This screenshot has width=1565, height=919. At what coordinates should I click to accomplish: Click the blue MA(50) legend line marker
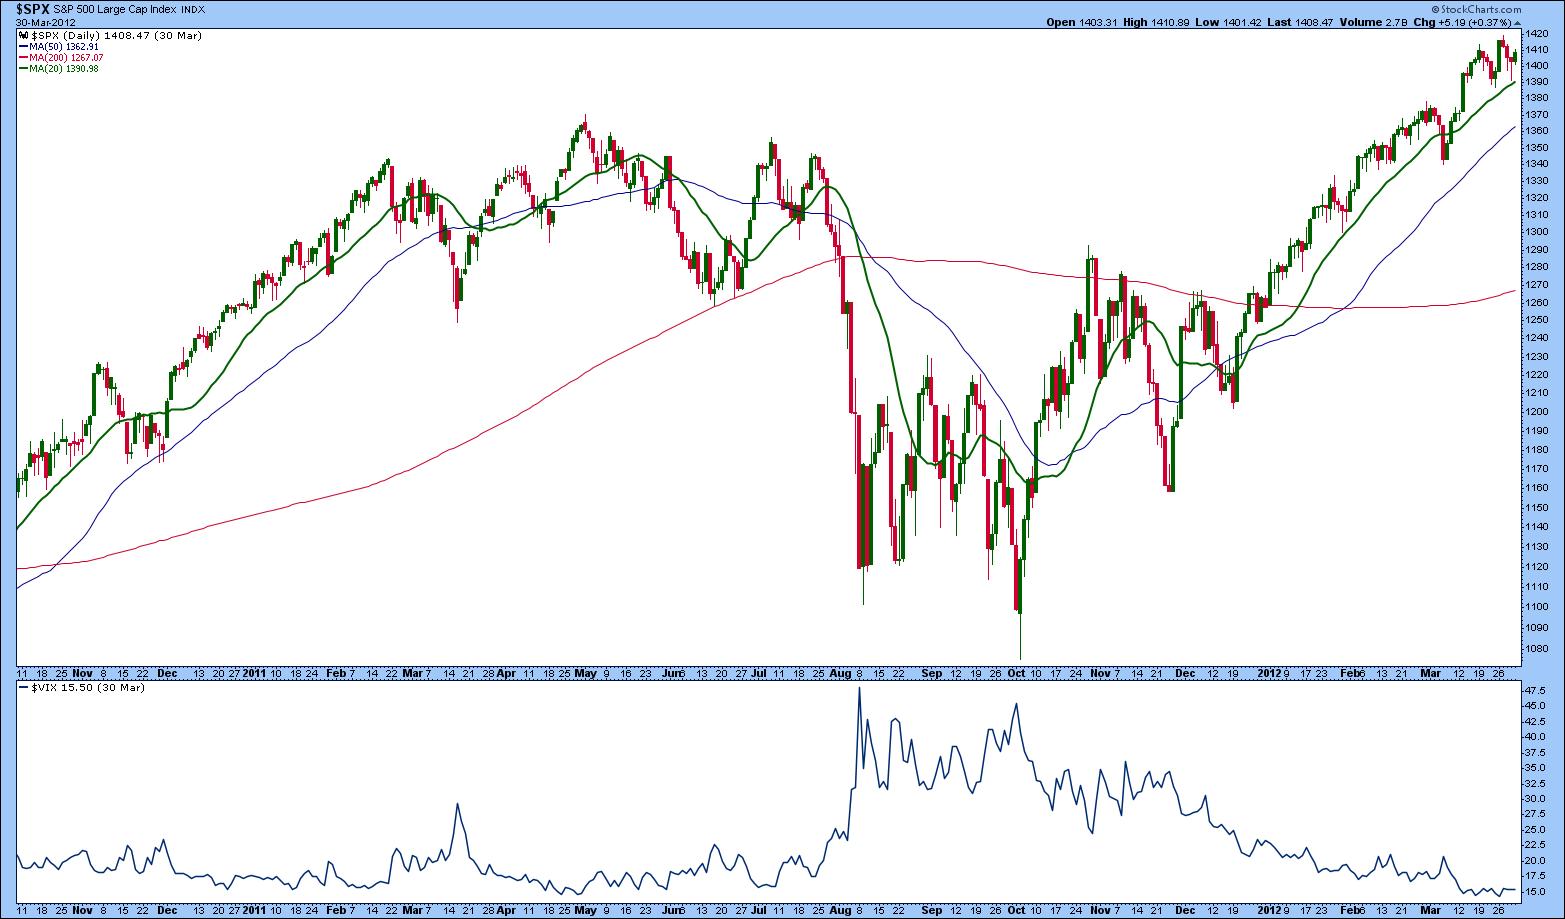(23, 46)
